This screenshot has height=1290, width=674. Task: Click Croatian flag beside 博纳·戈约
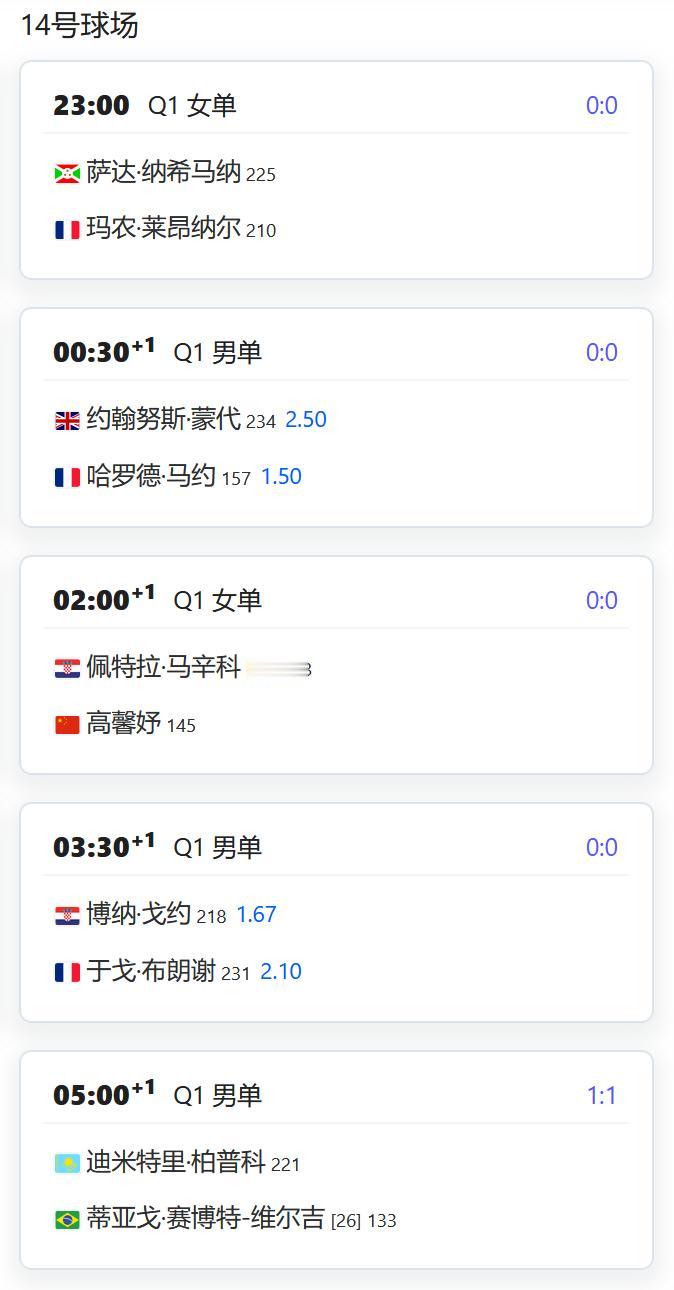coord(67,916)
